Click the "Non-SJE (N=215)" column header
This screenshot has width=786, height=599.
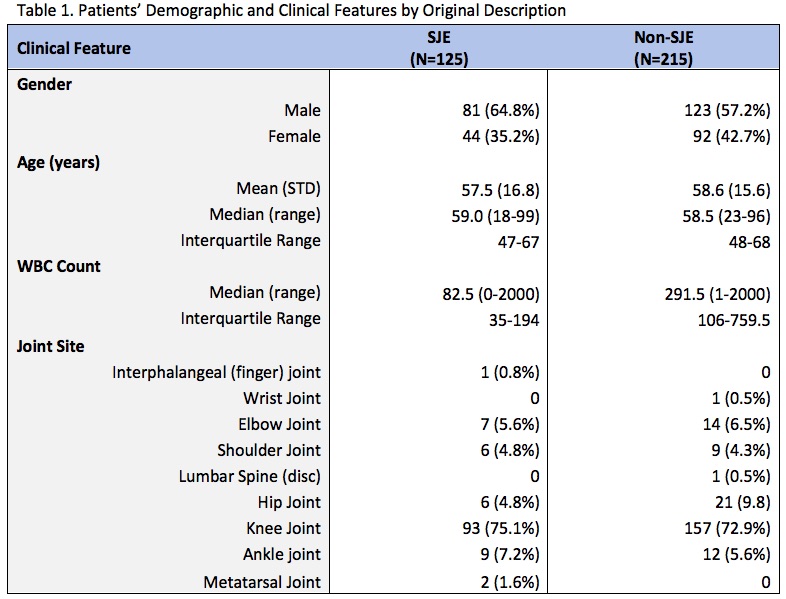664,48
